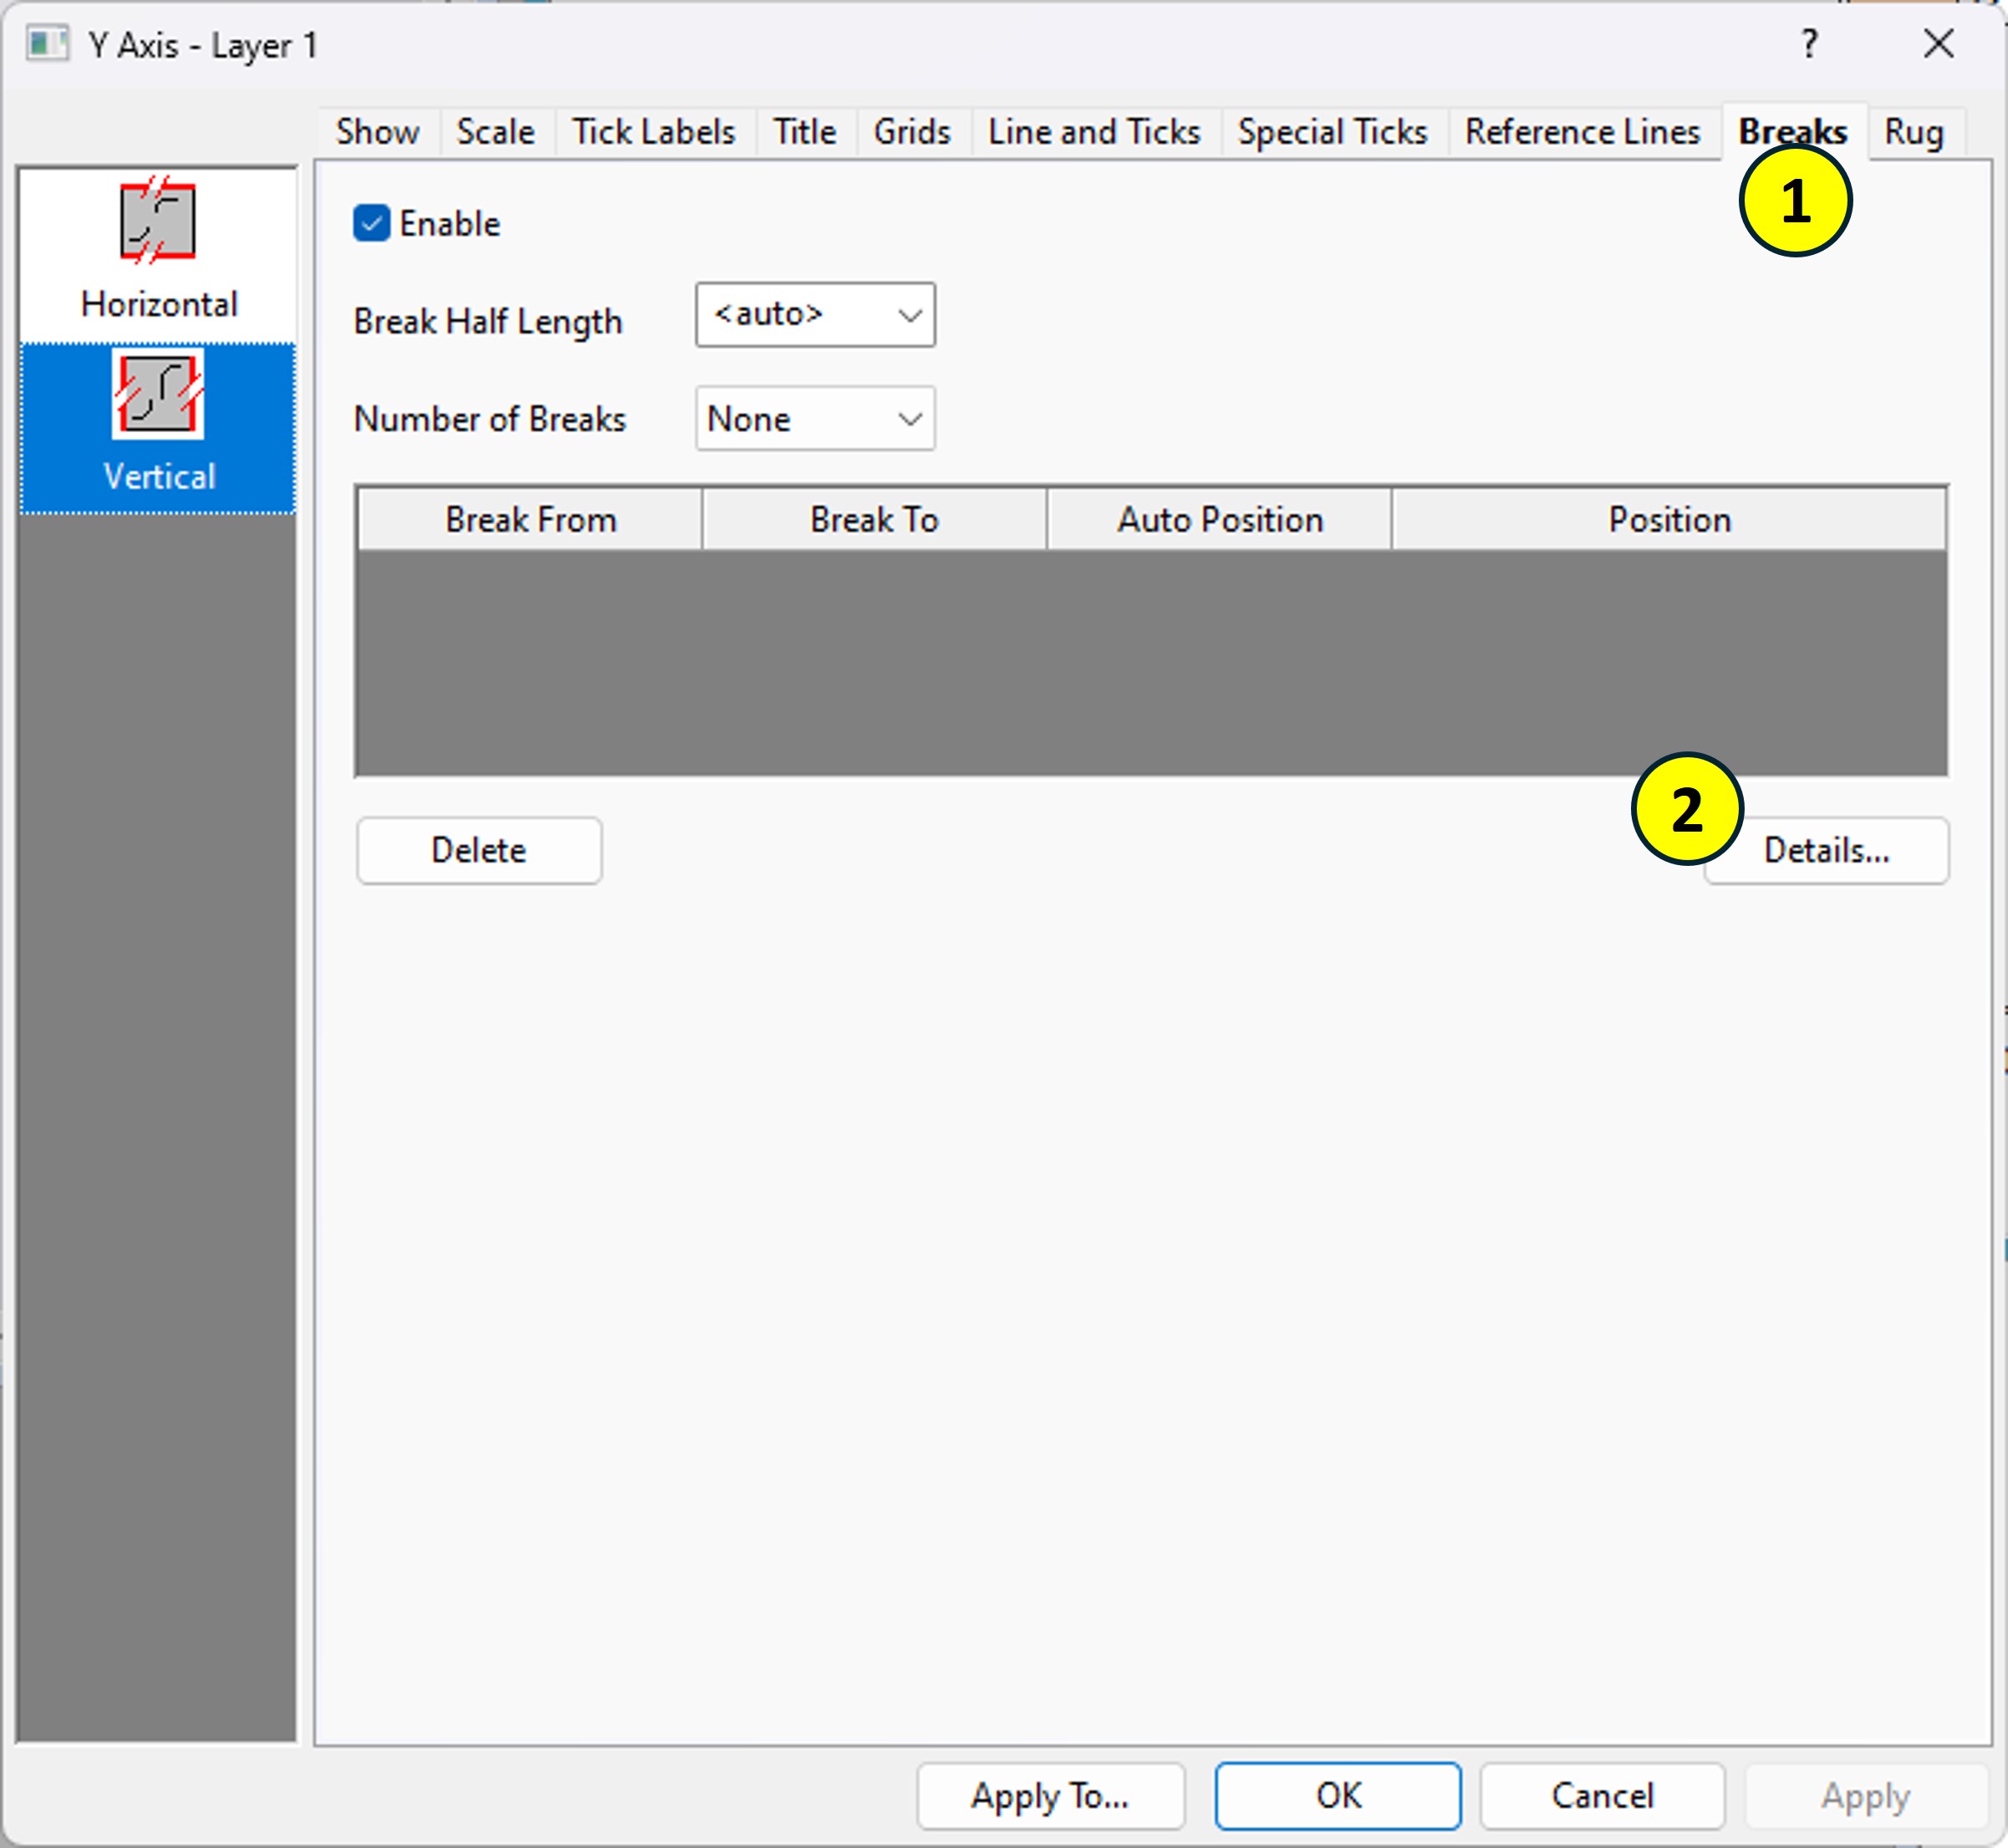Select the Horizontal axis break icon

(x=158, y=221)
